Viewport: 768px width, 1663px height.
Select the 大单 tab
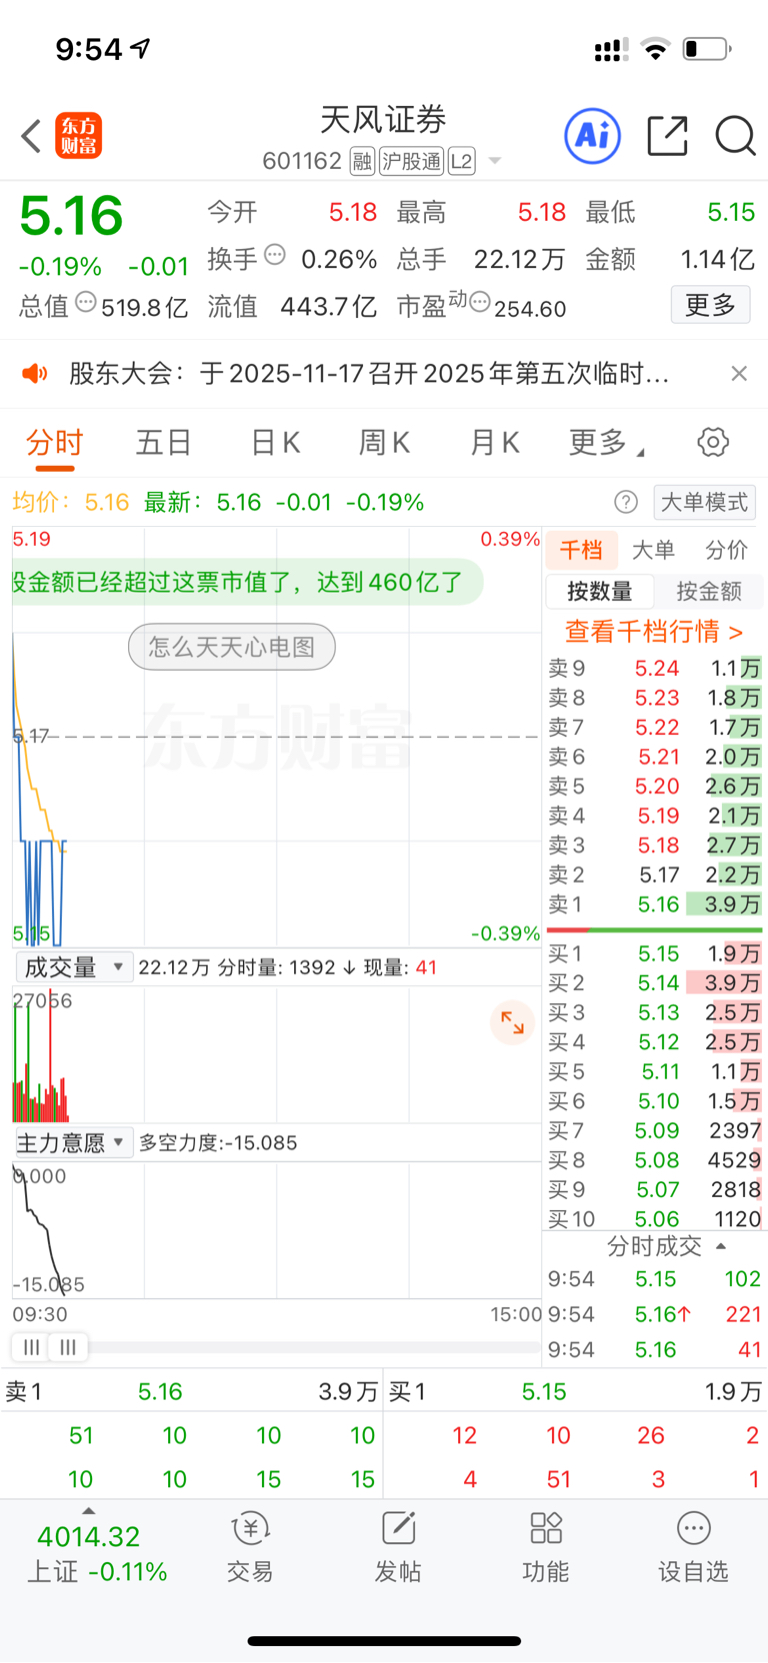[654, 550]
